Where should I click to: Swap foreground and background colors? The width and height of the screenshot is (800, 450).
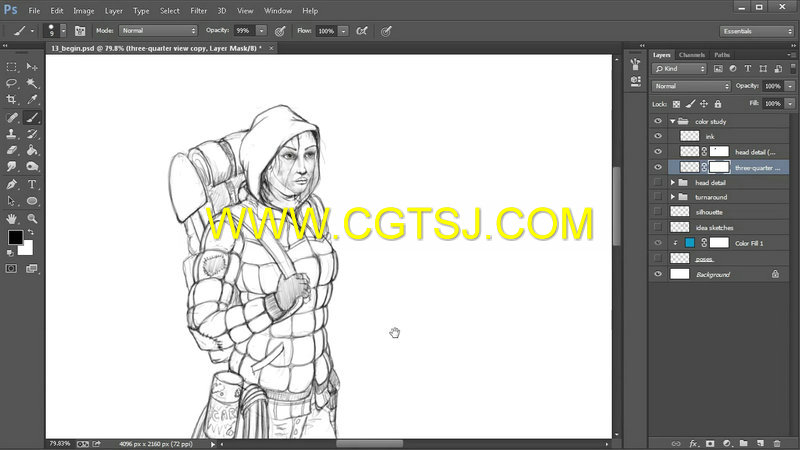31,233
